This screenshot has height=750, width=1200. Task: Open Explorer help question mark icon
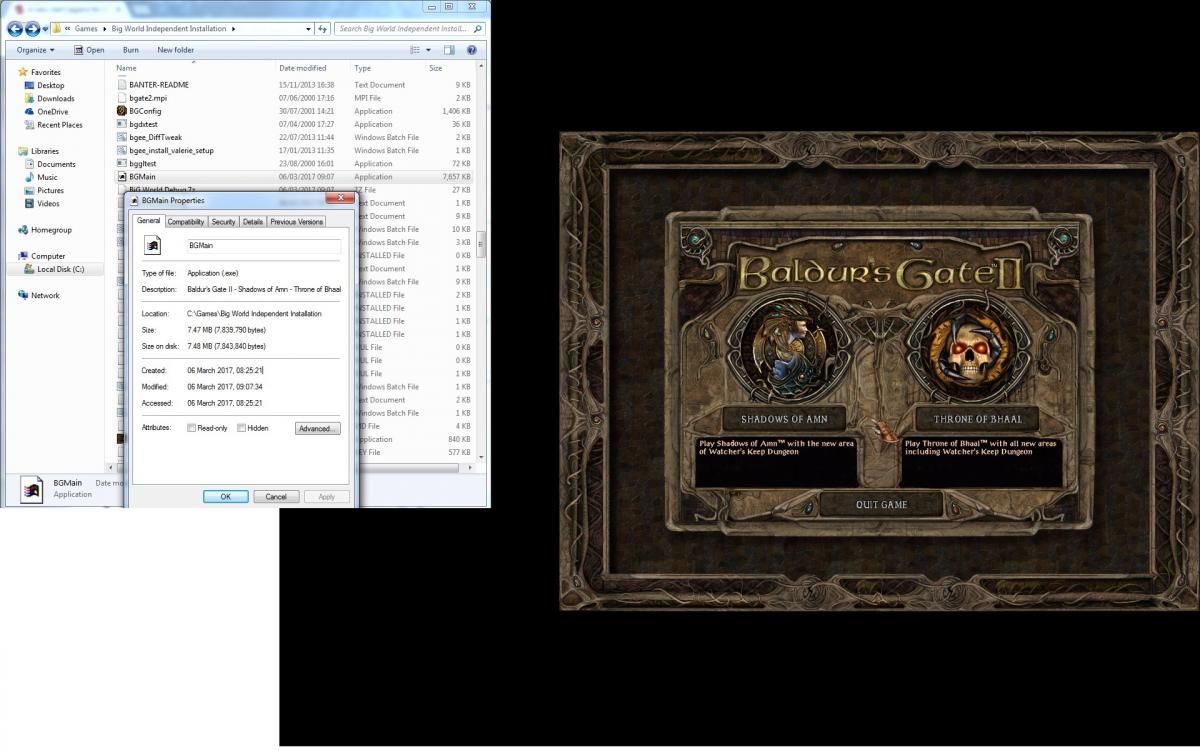click(x=471, y=49)
